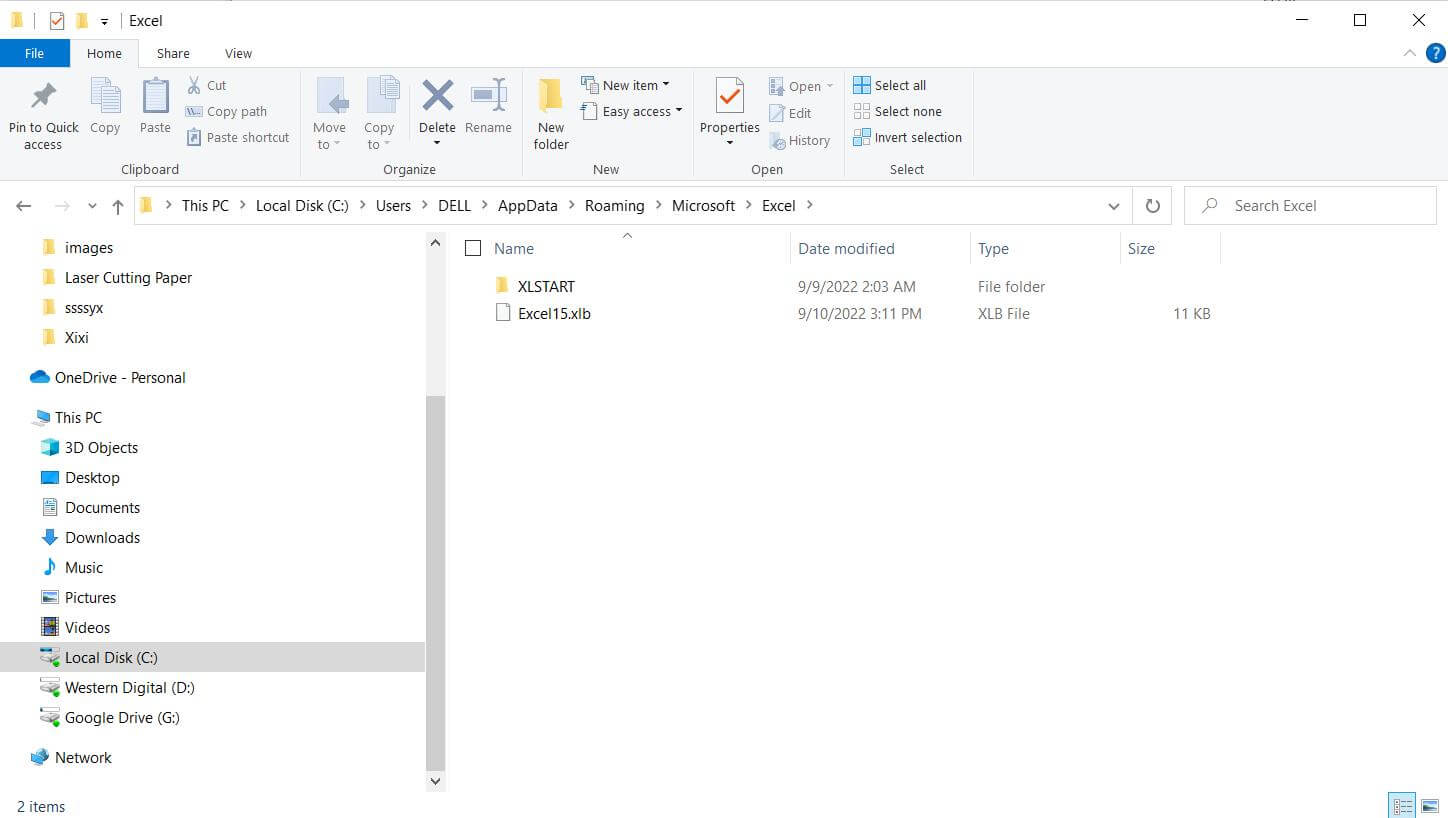Switch to the Share ribbon tab
Viewport: 1448px width, 818px height.
173,53
